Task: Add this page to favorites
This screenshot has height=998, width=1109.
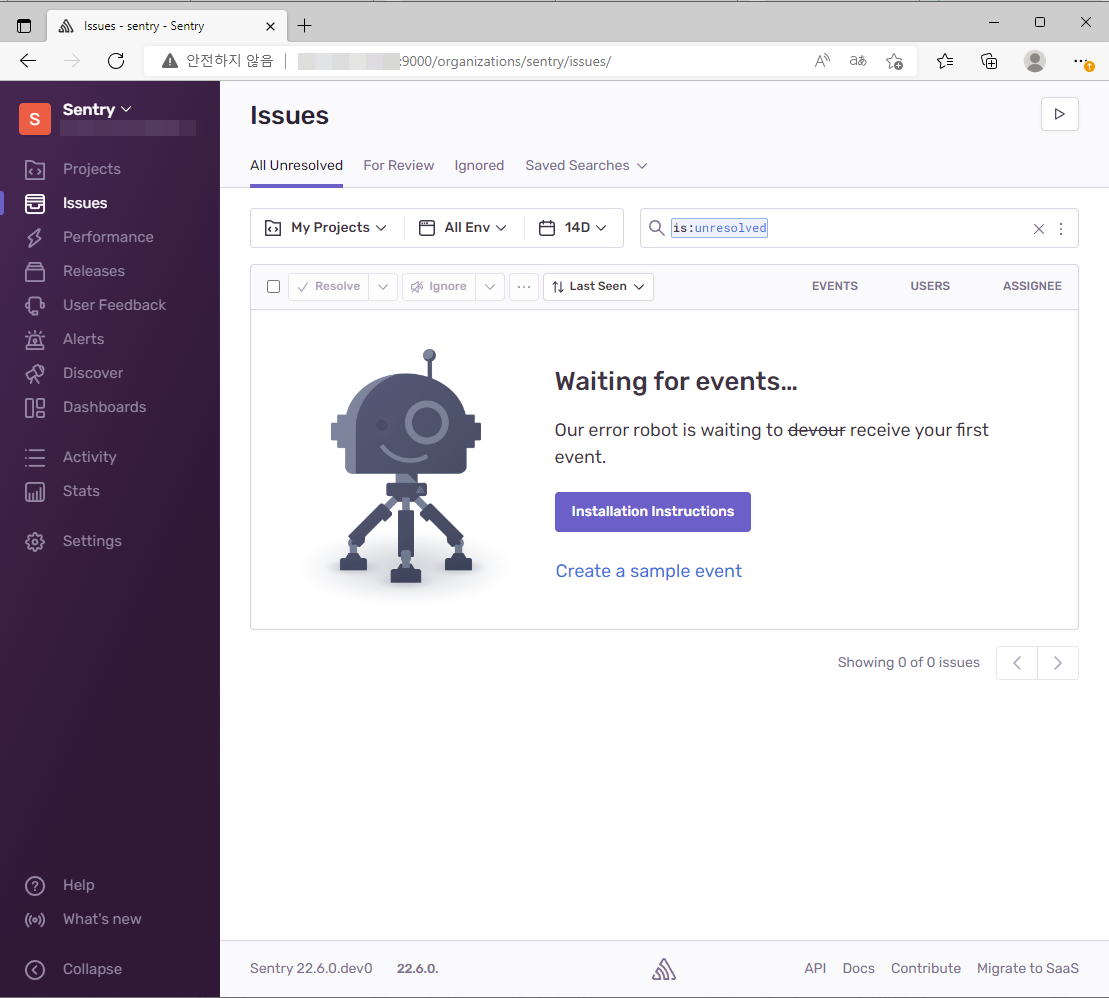Action: point(894,62)
